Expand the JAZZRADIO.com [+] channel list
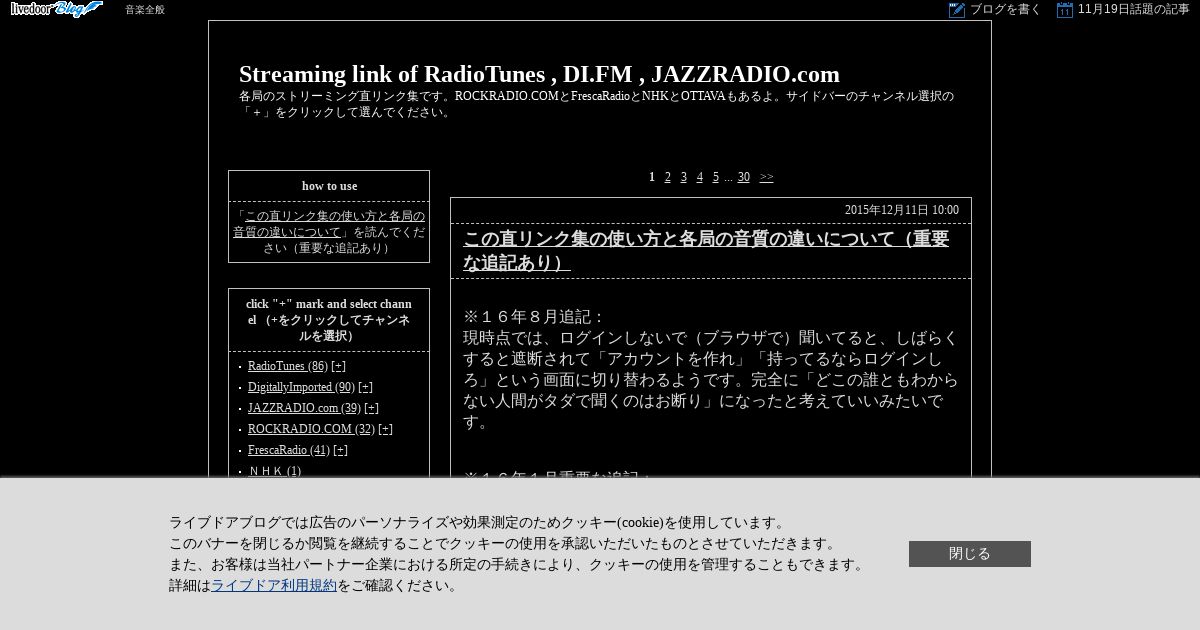The height and width of the screenshot is (630, 1200). point(371,408)
